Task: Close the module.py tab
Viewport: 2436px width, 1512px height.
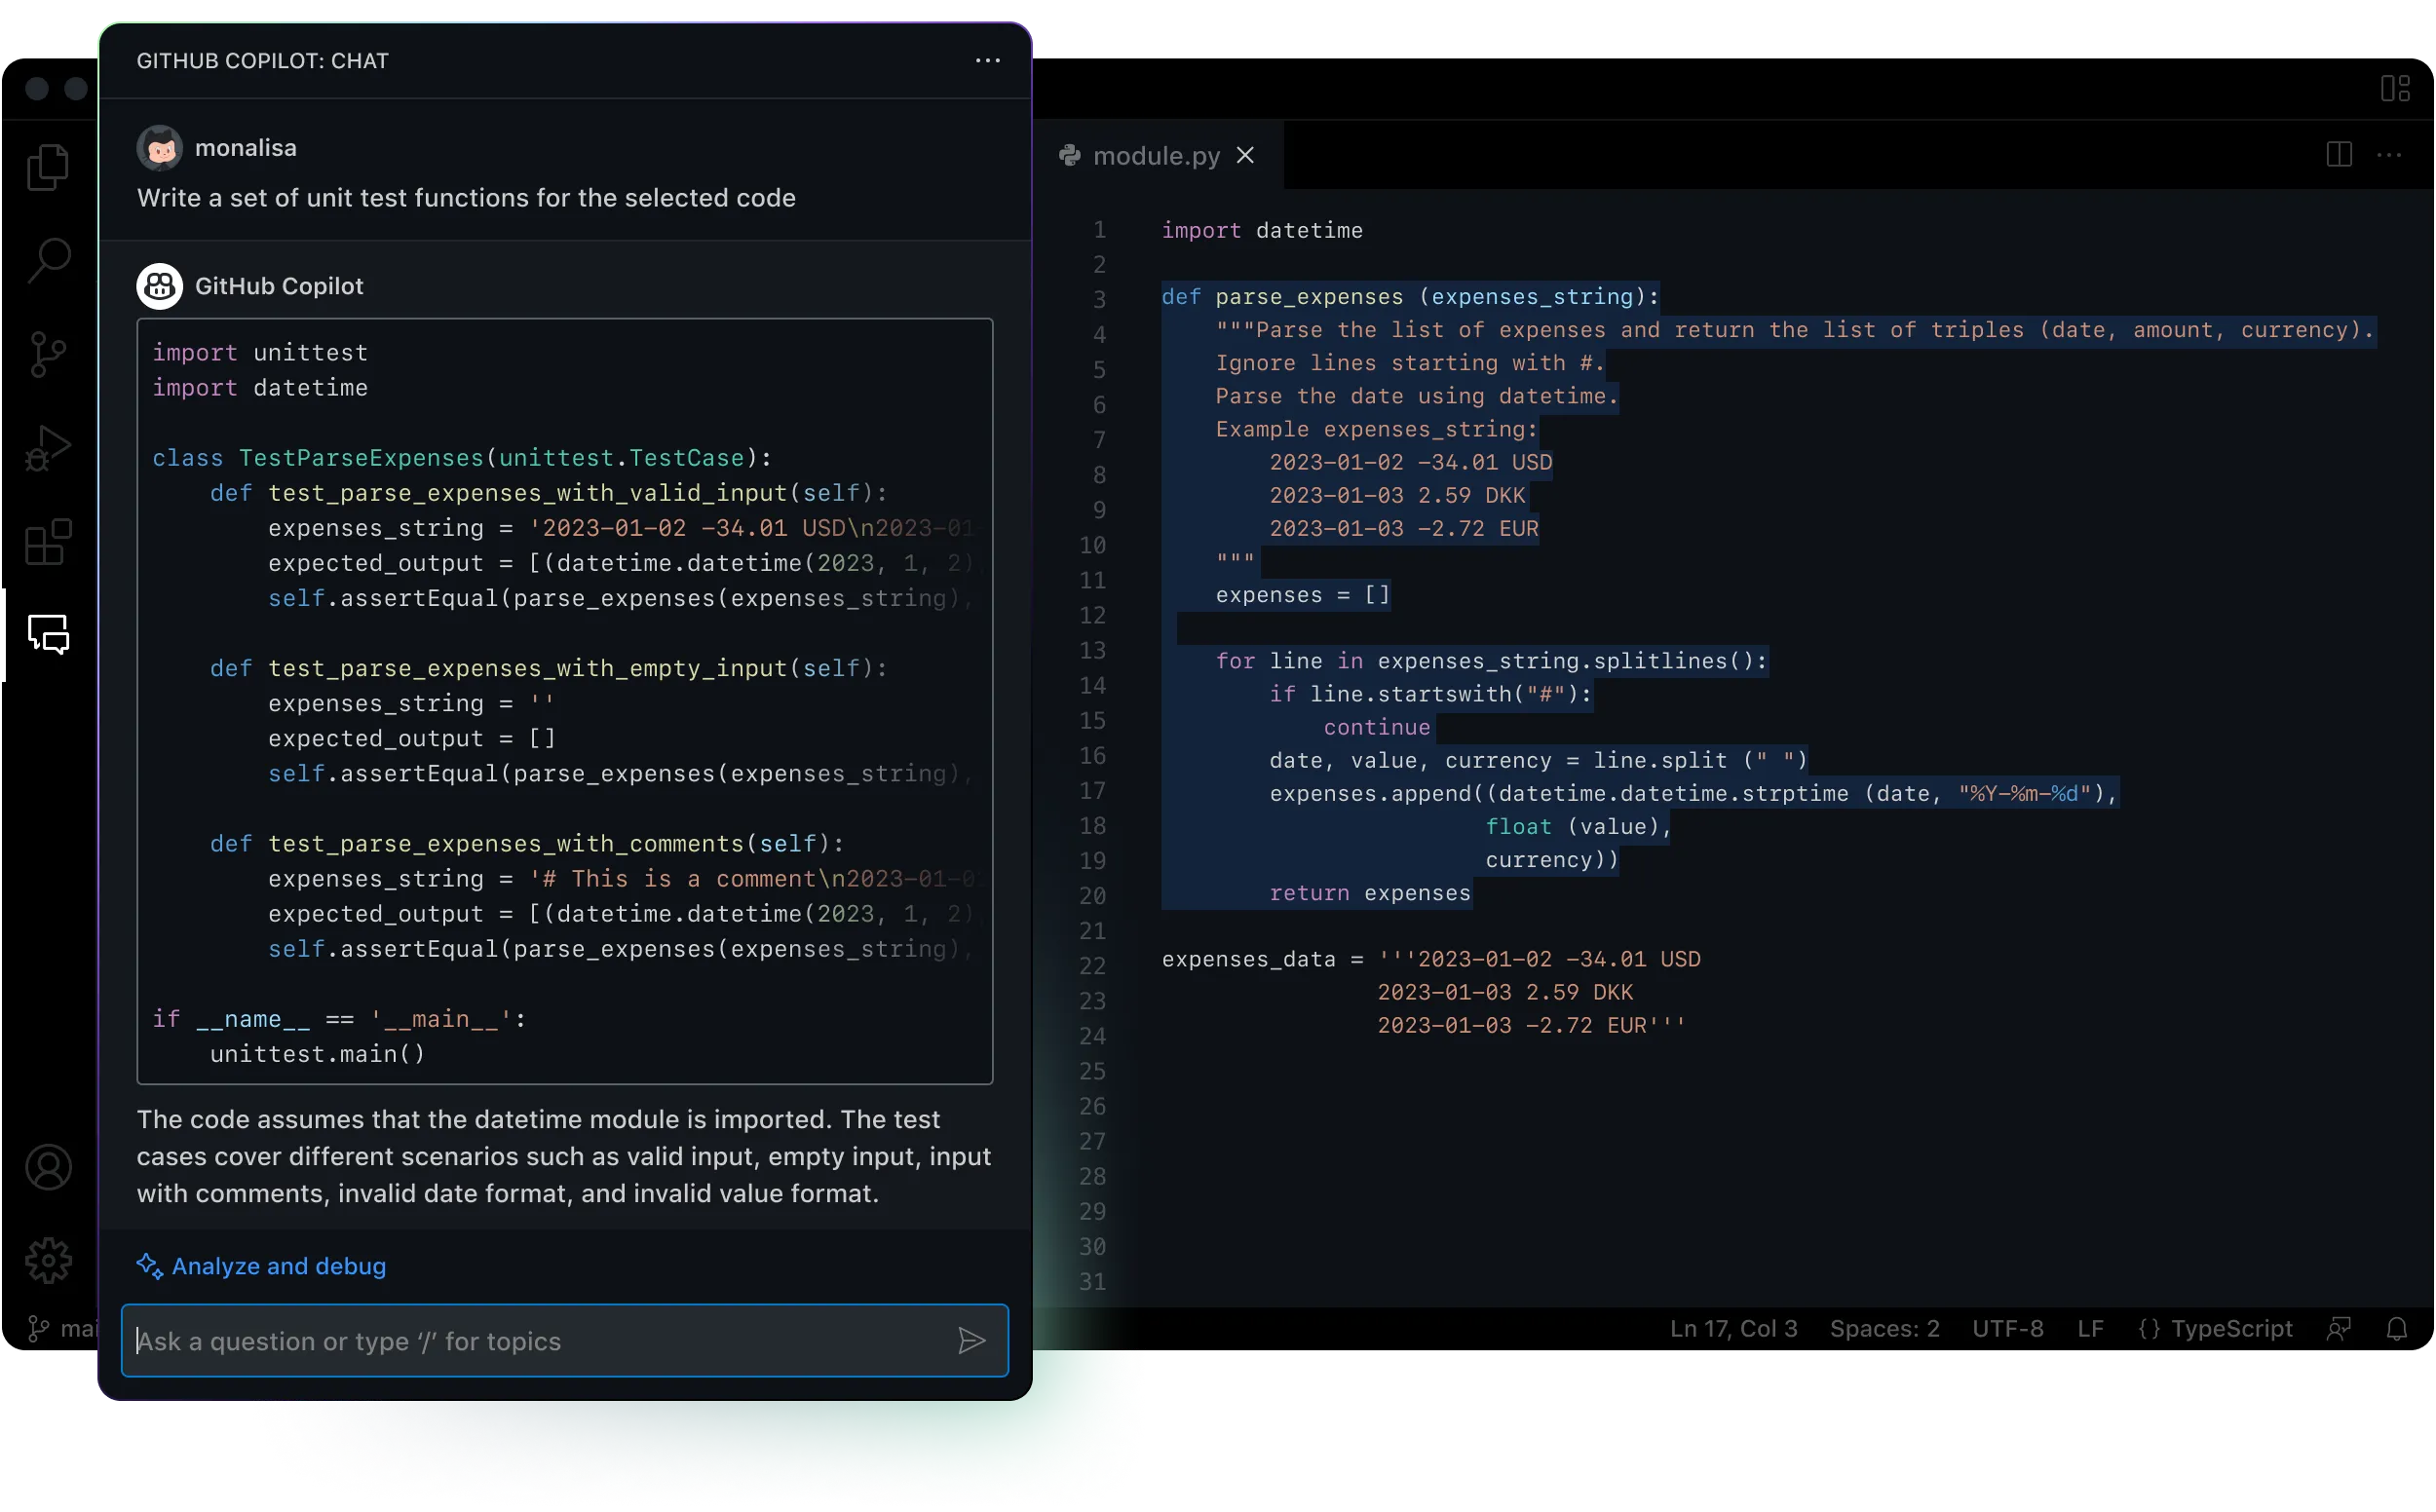Action: click(1245, 155)
